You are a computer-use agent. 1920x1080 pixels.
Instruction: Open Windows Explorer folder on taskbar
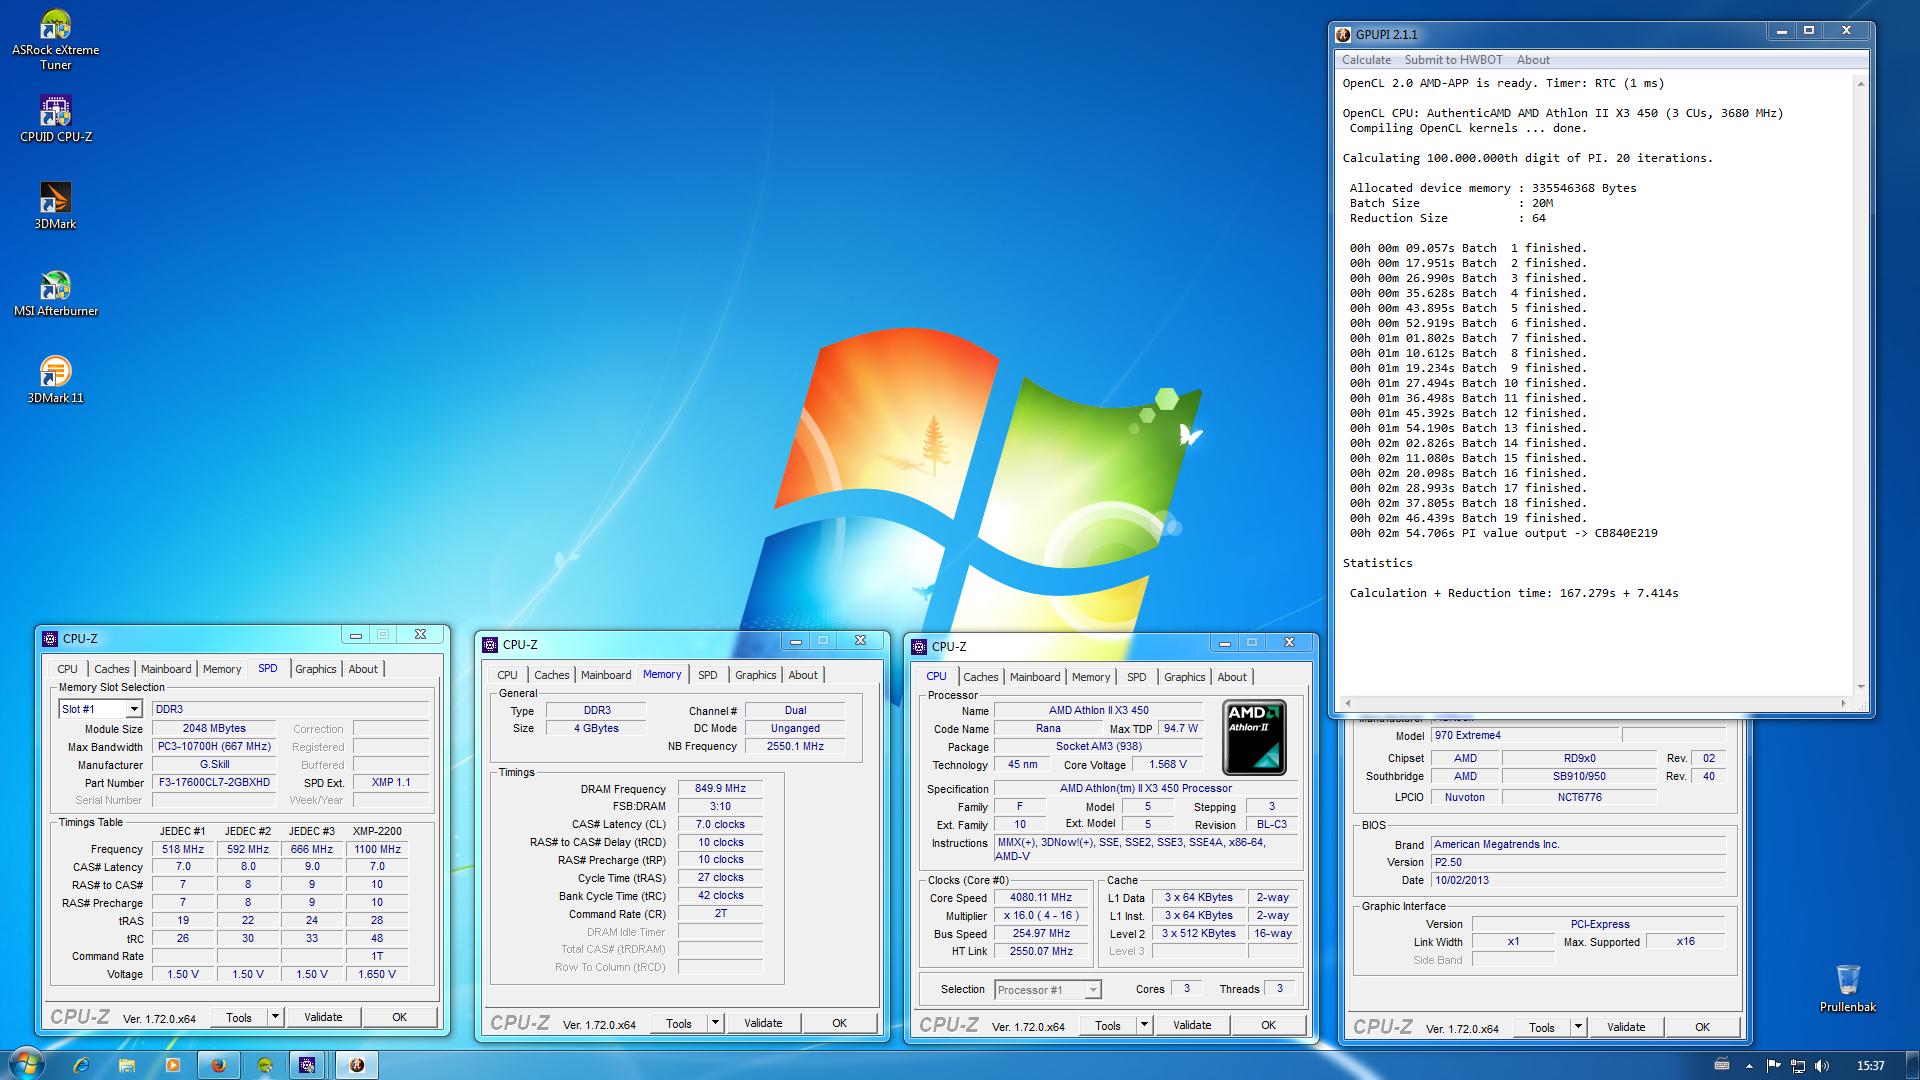(x=127, y=1065)
